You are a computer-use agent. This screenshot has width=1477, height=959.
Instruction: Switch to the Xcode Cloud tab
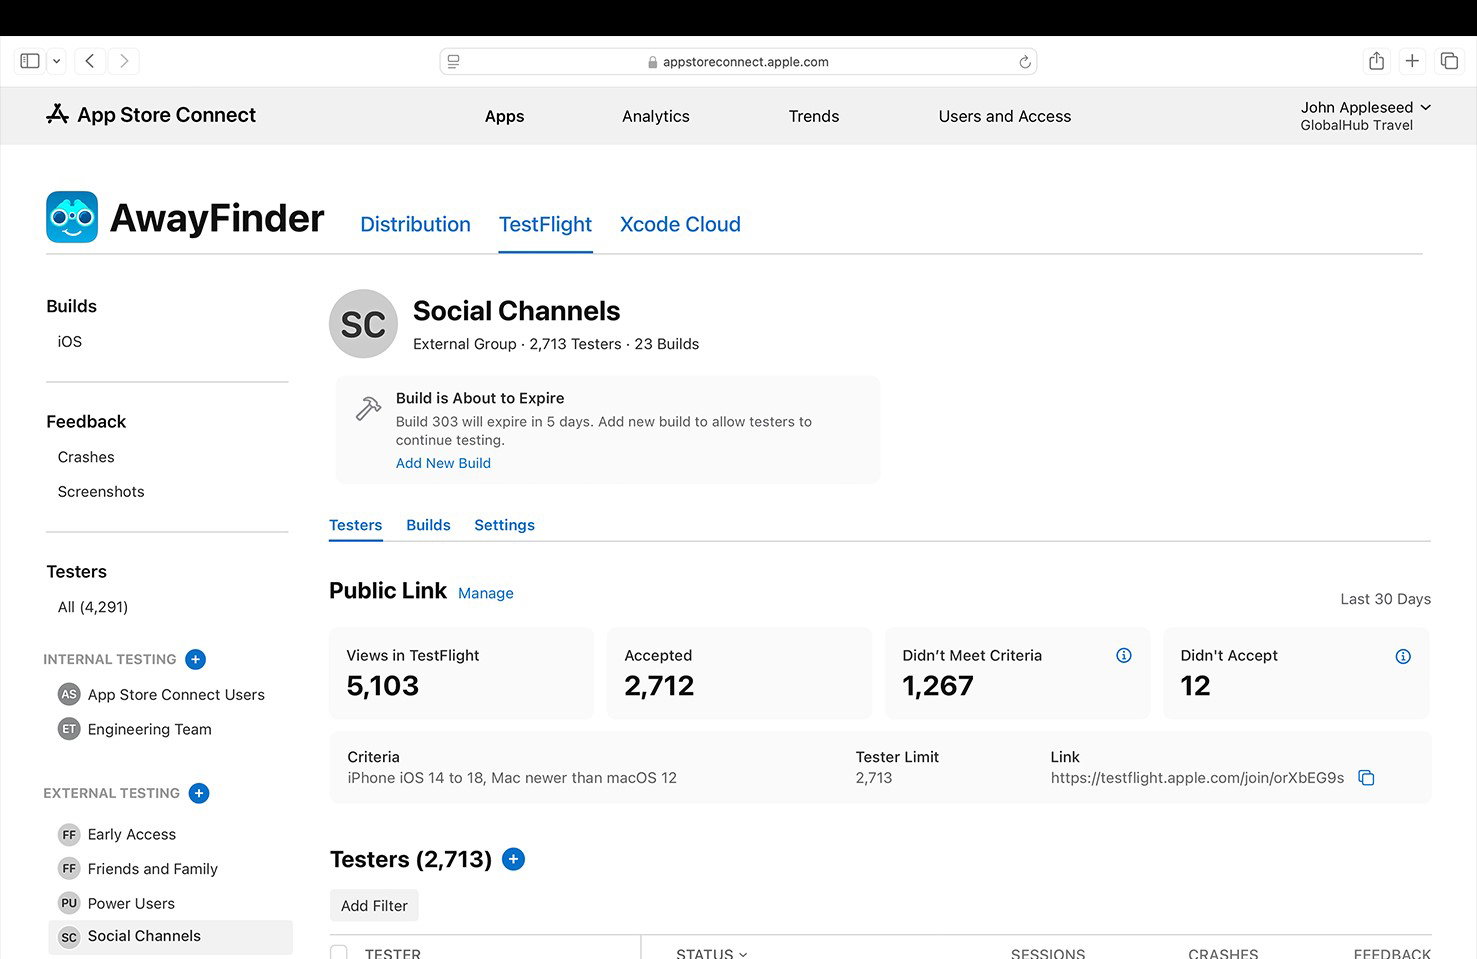[x=680, y=224]
